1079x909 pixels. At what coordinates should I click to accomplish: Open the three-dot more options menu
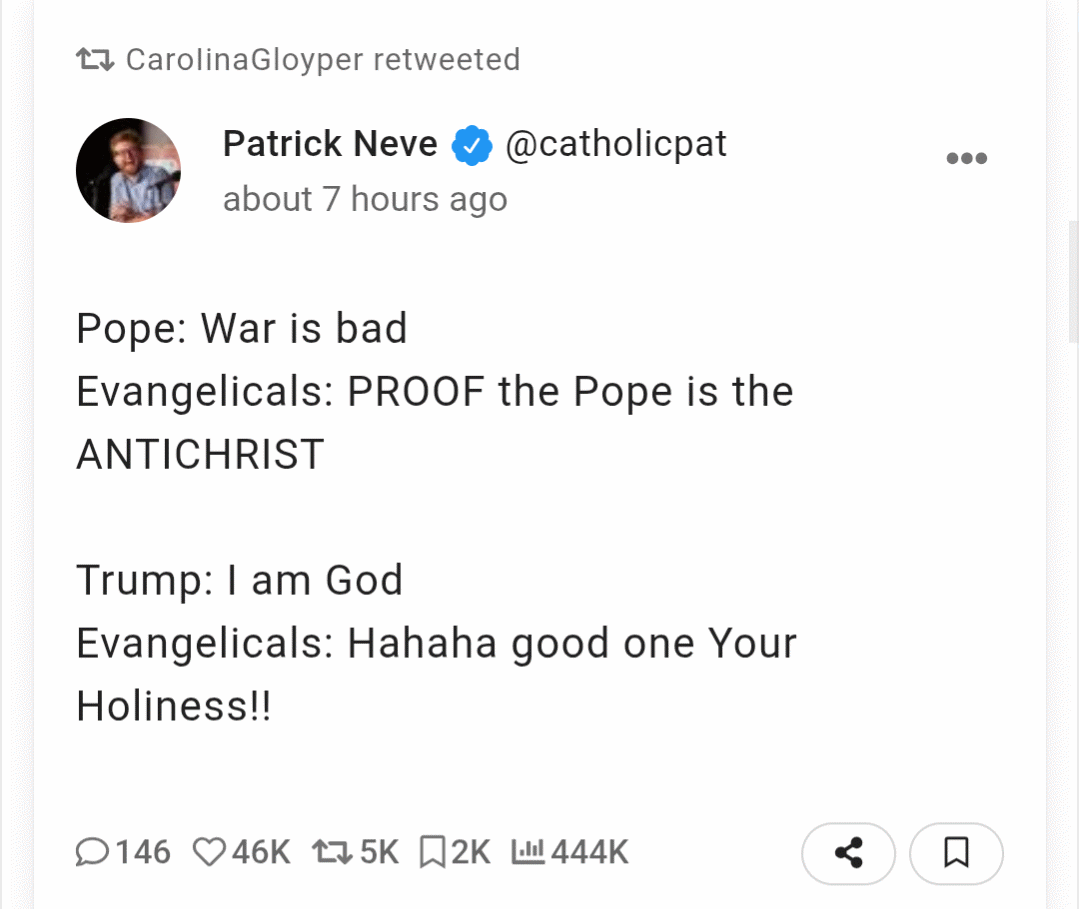pos(967,158)
